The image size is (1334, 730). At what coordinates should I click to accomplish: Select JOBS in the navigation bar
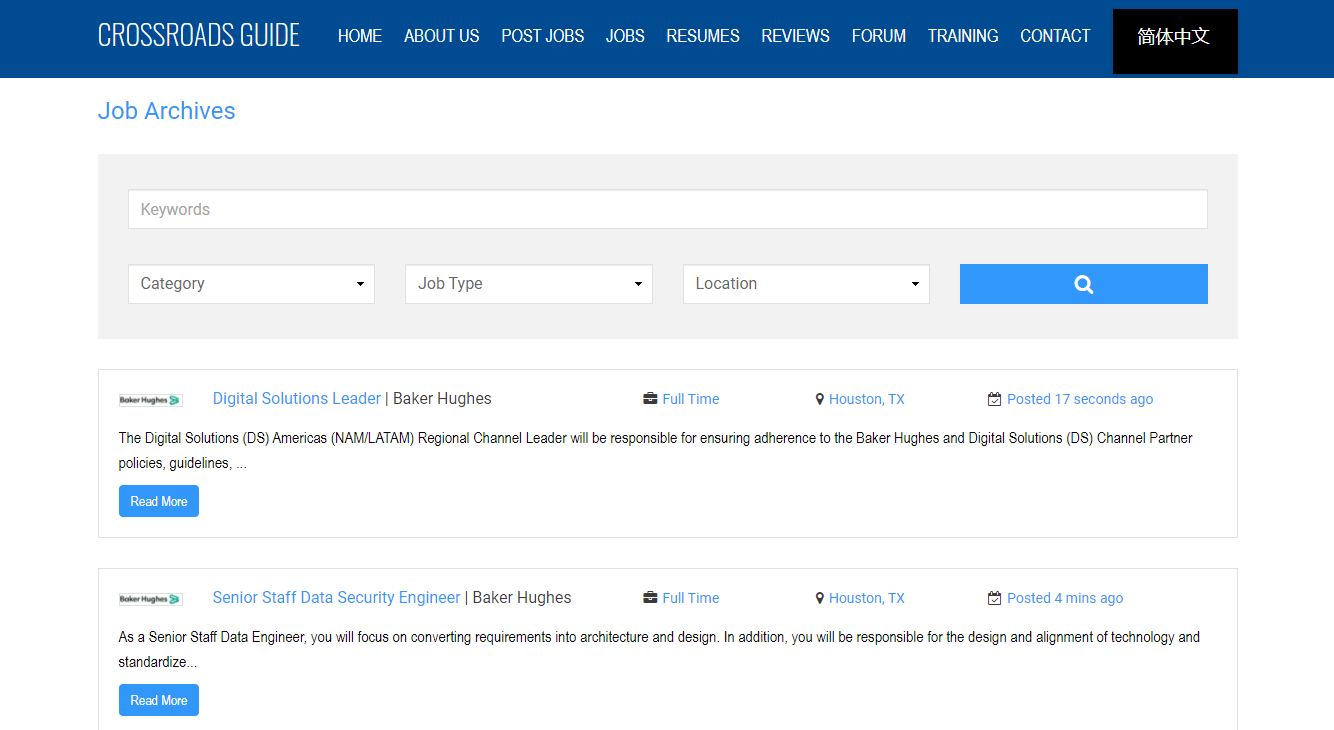point(625,36)
